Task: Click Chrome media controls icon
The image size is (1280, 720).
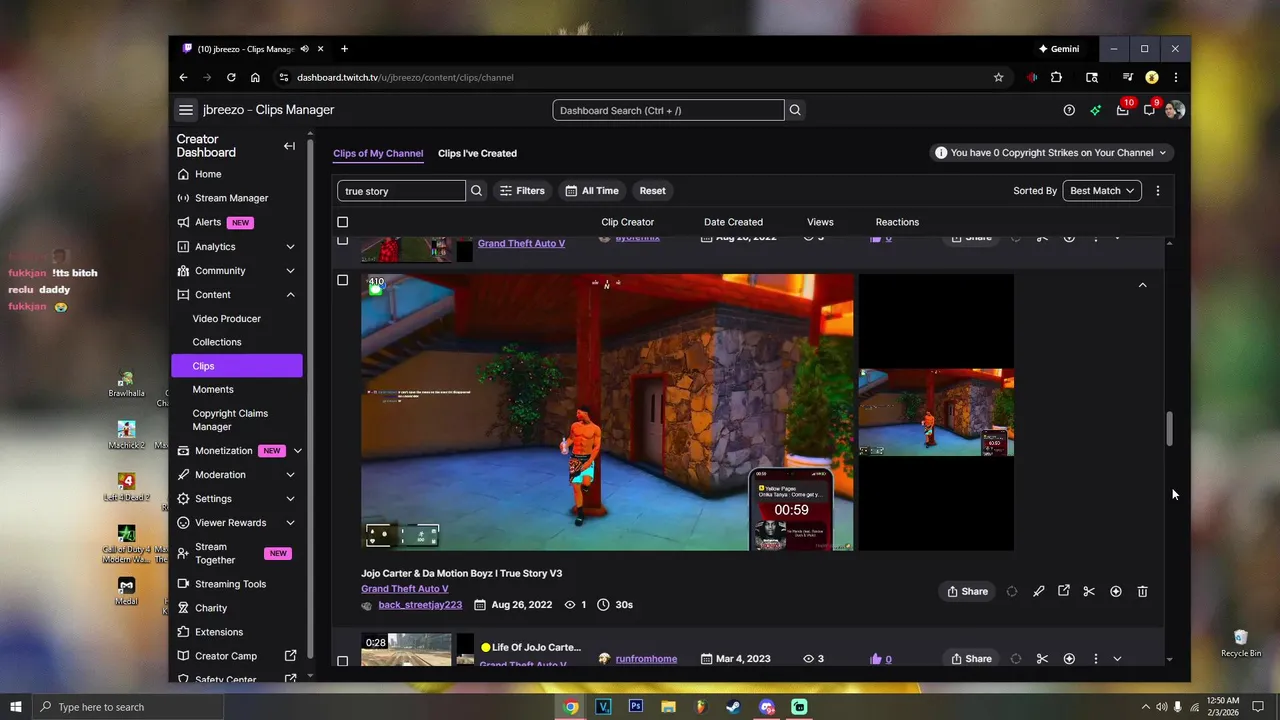Action: click(1127, 77)
